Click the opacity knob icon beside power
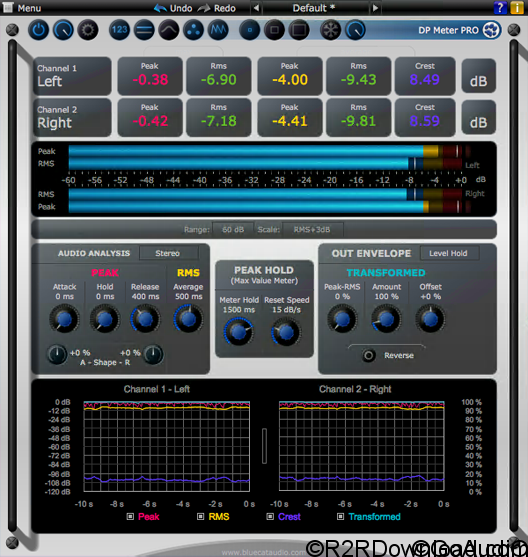Screen dimensions: 528x557 (x=63, y=30)
